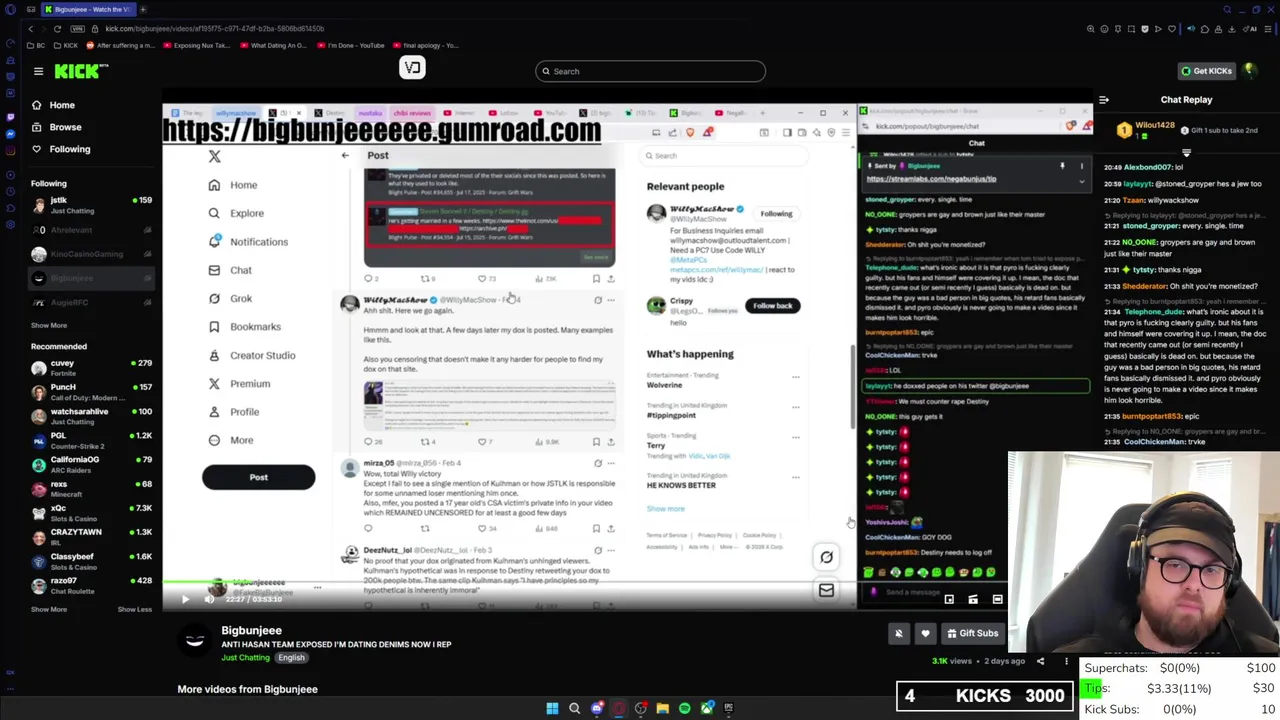This screenshot has height=720, width=1280.
Task: Share this video
Action: (x=1040, y=661)
